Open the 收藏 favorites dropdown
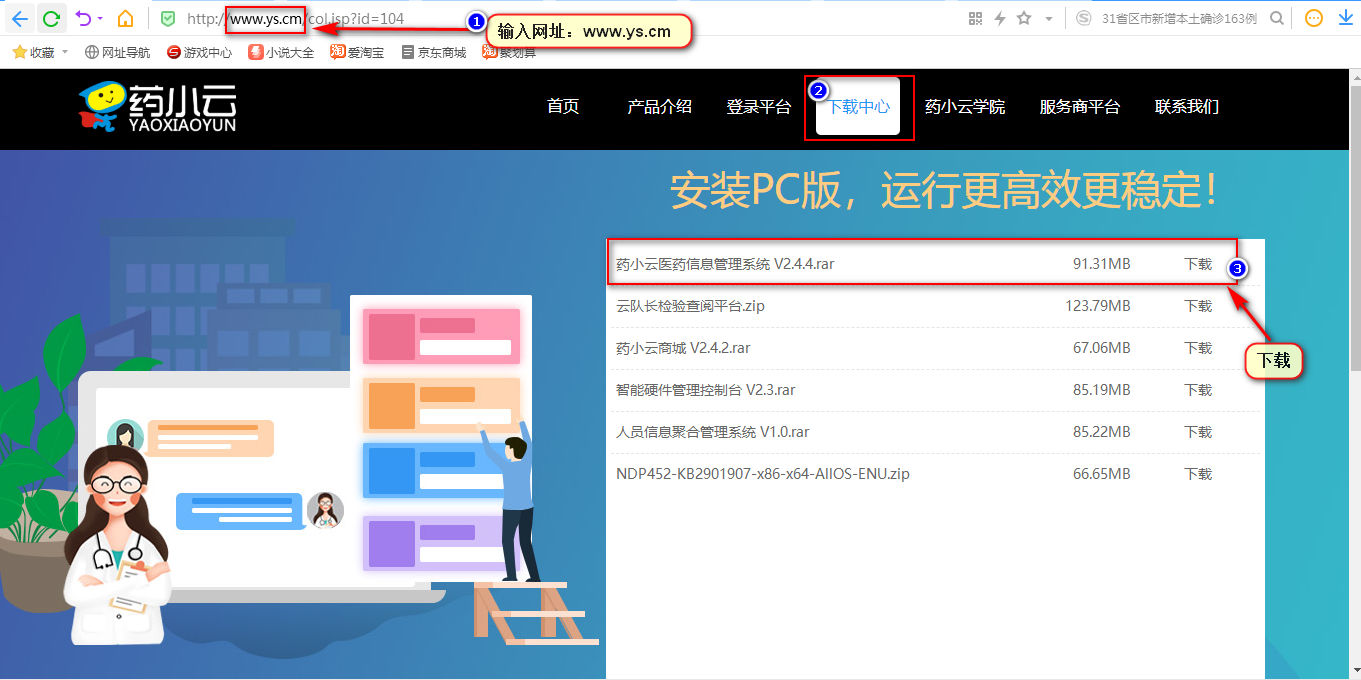Viewport: 1361px width, 680px height. point(40,52)
